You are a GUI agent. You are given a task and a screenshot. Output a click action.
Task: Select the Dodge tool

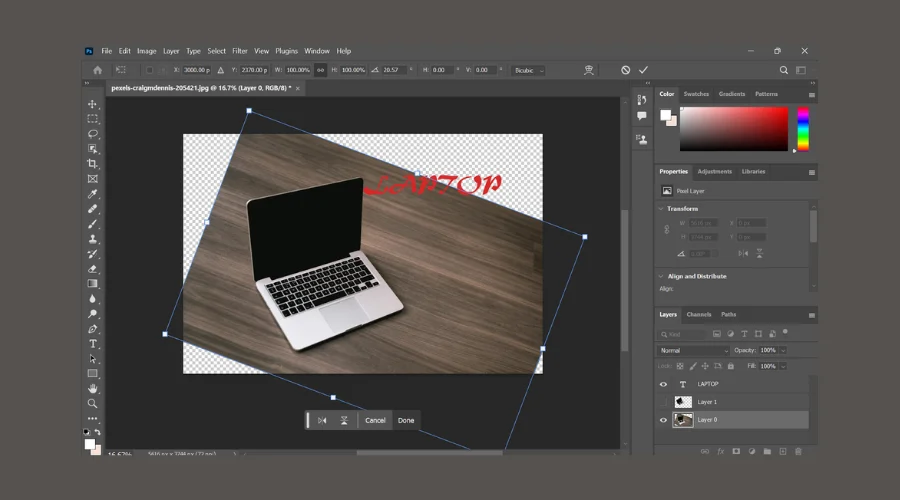click(92, 314)
